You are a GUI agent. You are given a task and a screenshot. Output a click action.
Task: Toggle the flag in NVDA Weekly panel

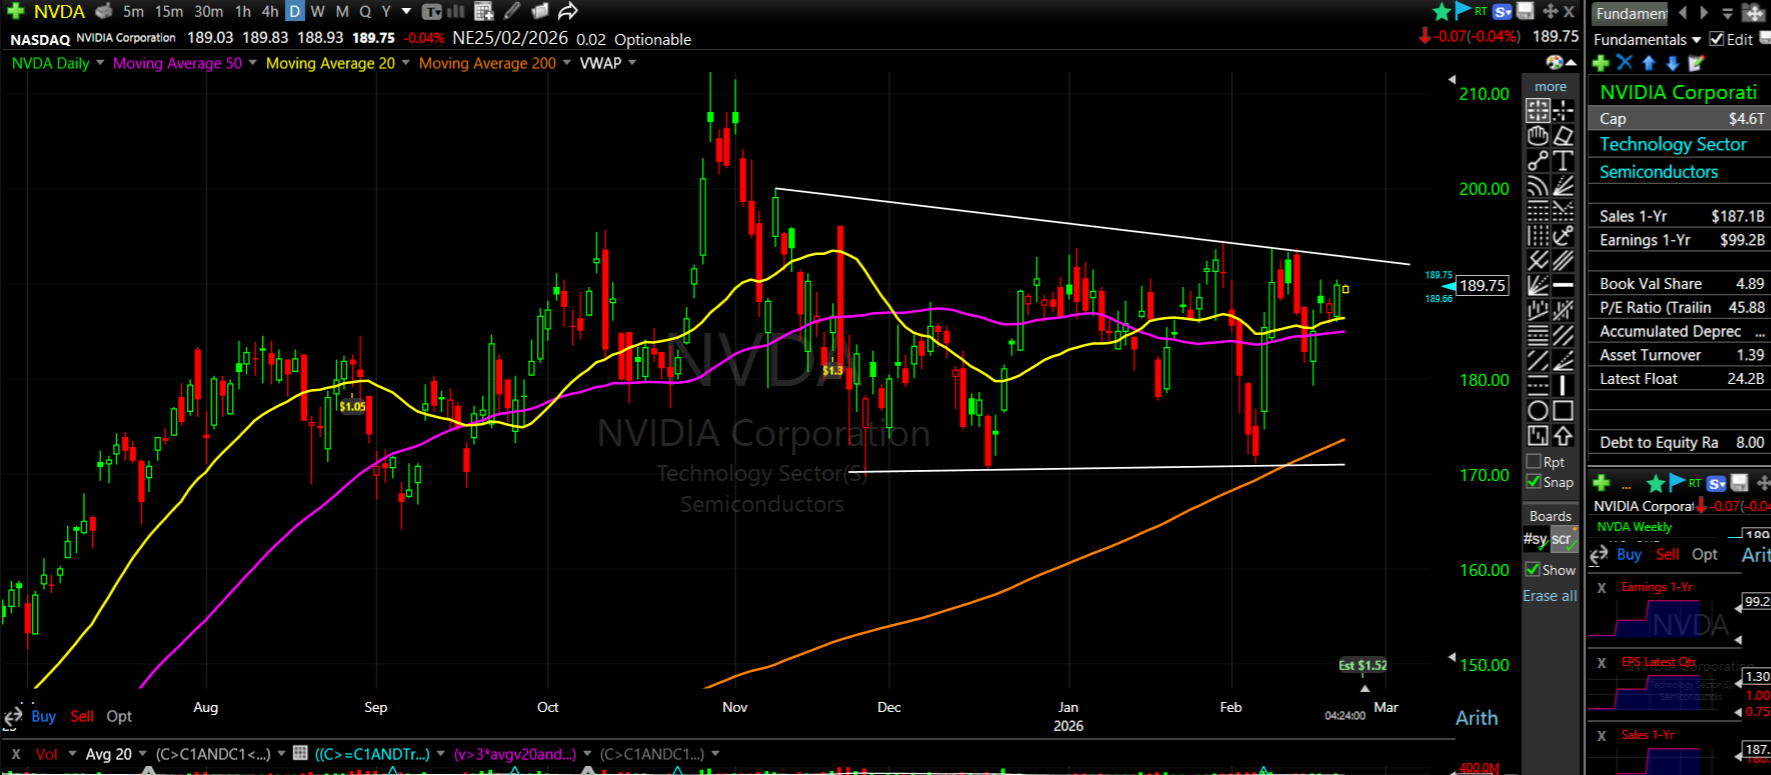1677,483
